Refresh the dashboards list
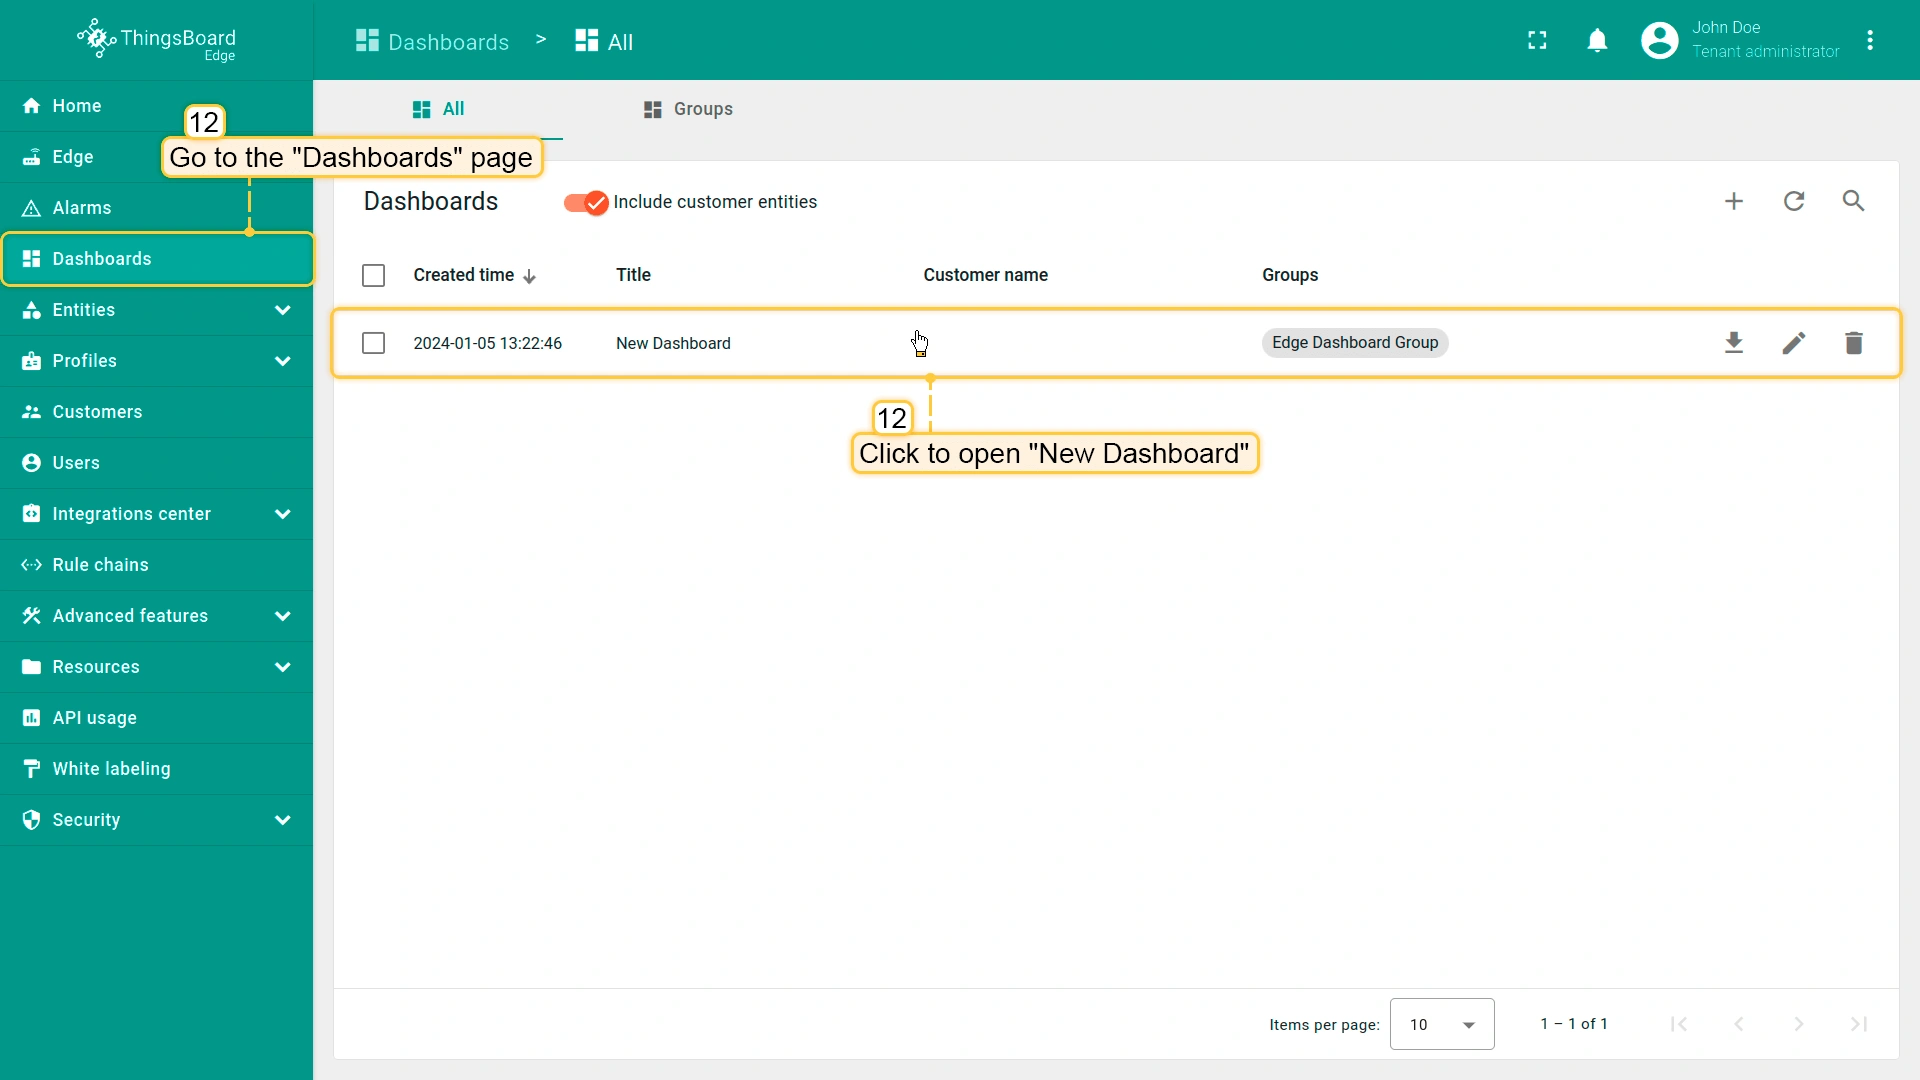1920x1080 pixels. pyautogui.click(x=1794, y=201)
